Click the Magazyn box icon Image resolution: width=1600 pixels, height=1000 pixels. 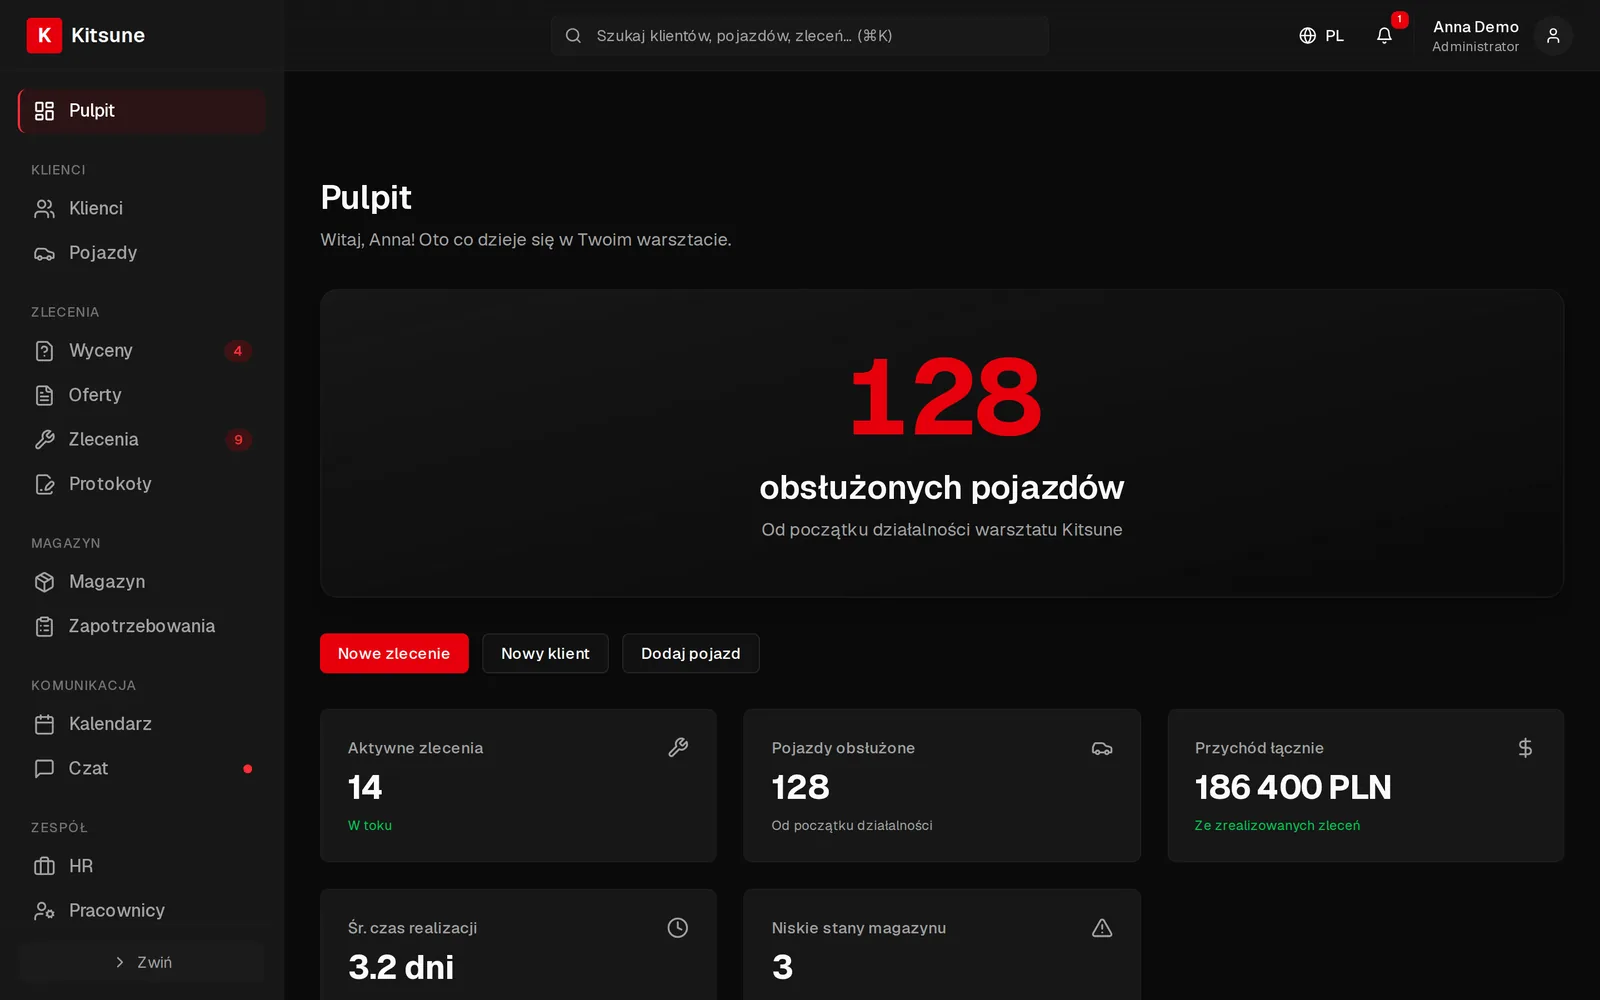click(44, 582)
